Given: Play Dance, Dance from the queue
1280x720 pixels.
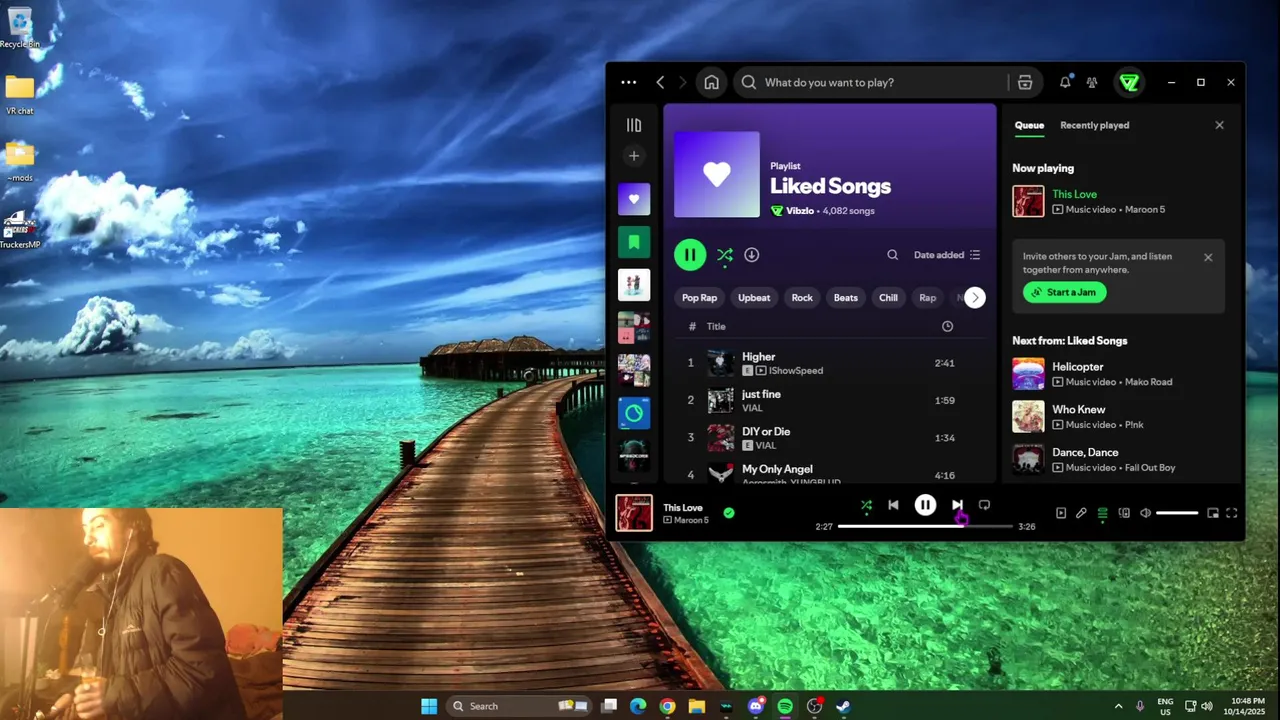Looking at the screenshot, I should 1118,460.
